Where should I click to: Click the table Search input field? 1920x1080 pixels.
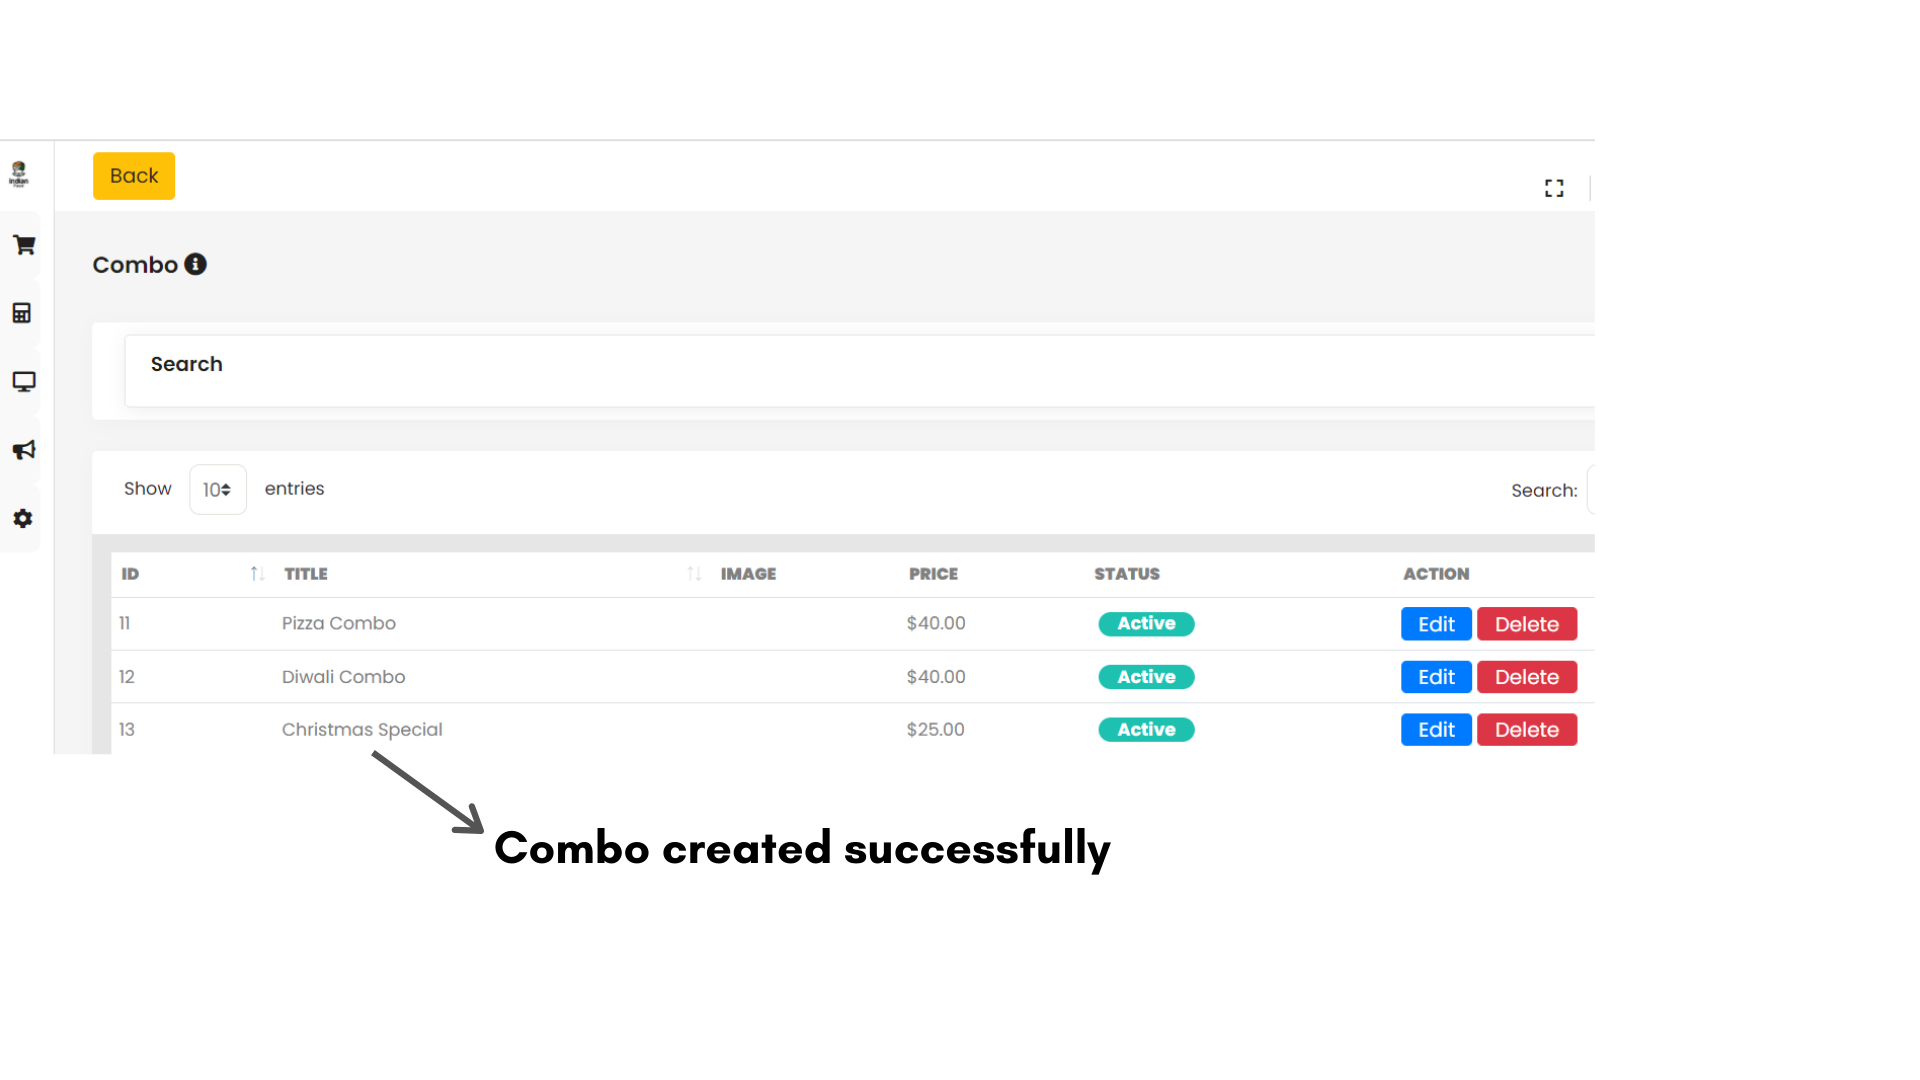point(1590,491)
